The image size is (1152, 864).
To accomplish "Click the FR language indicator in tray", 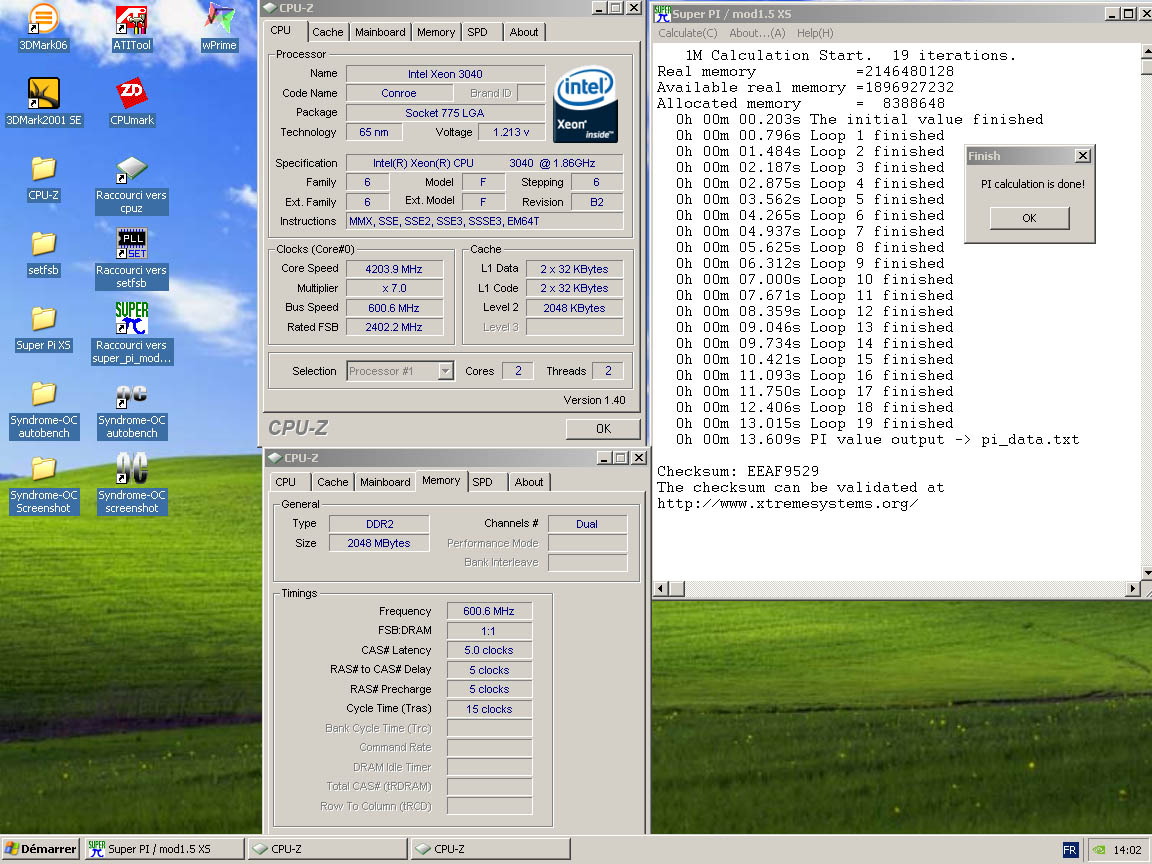I will [x=1070, y=849].
